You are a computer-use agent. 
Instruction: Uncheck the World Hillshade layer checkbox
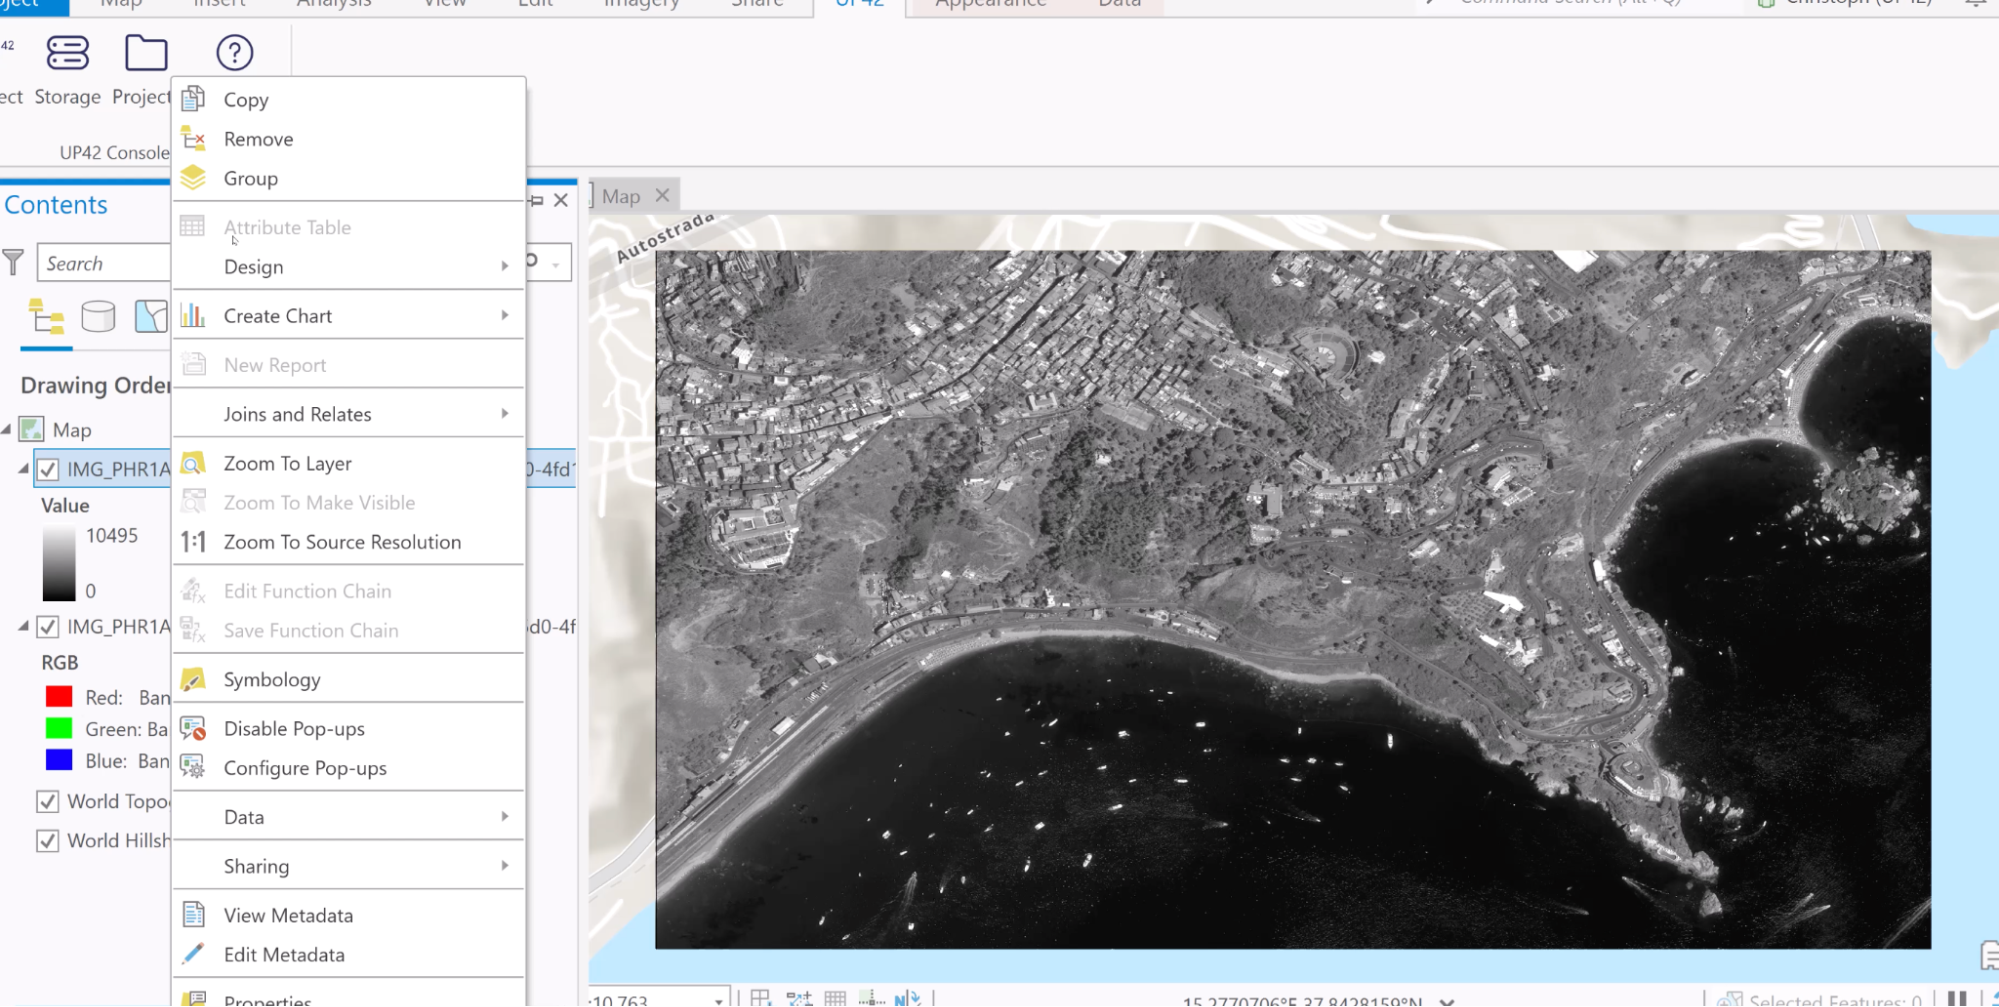47,841
